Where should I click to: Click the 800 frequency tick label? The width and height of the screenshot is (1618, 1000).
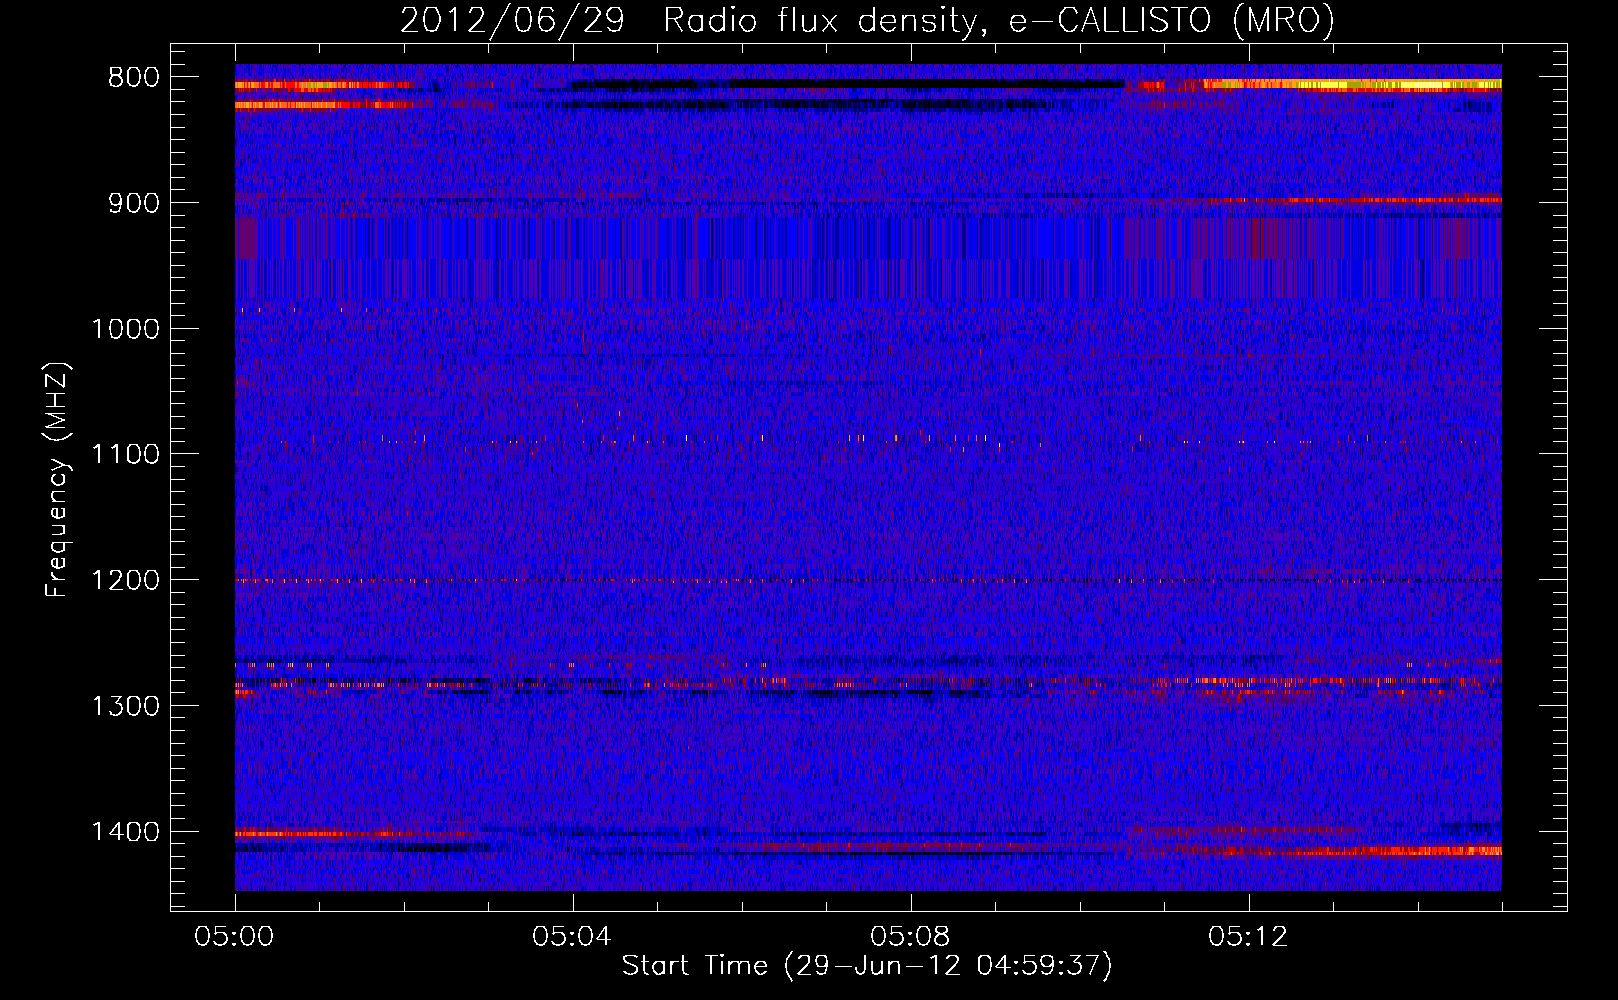tap(134, 78)
